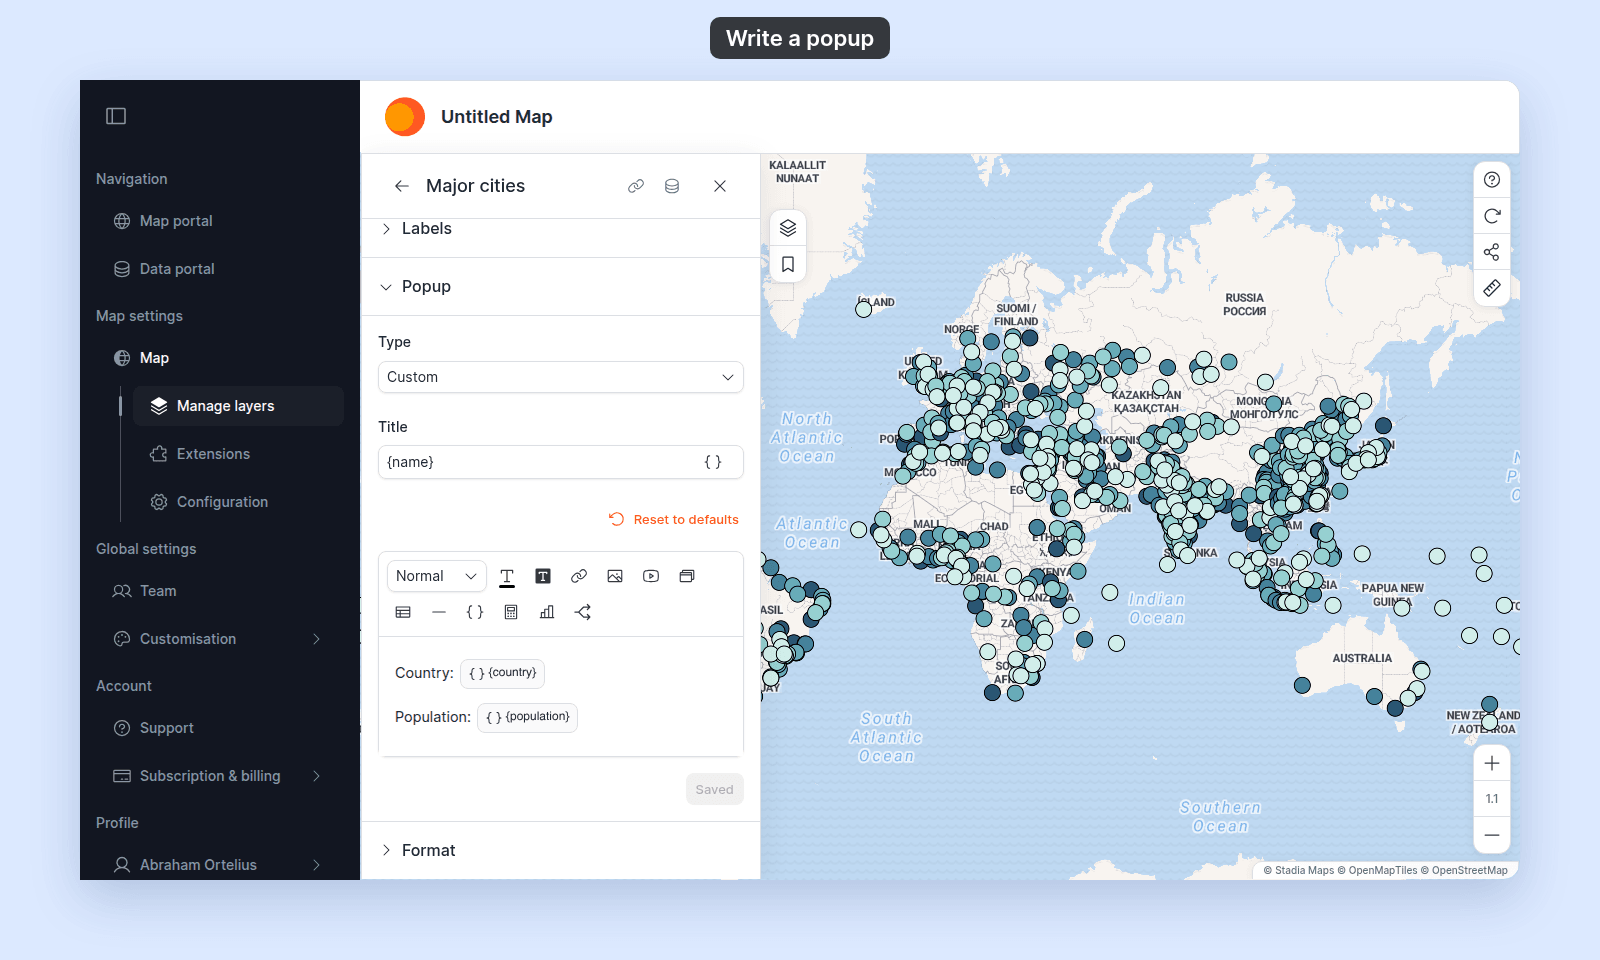Open the database icon beside Major cities
The height and width of the screenshot is (960, 1600).
pyautogui.click(x=672, y=186)
